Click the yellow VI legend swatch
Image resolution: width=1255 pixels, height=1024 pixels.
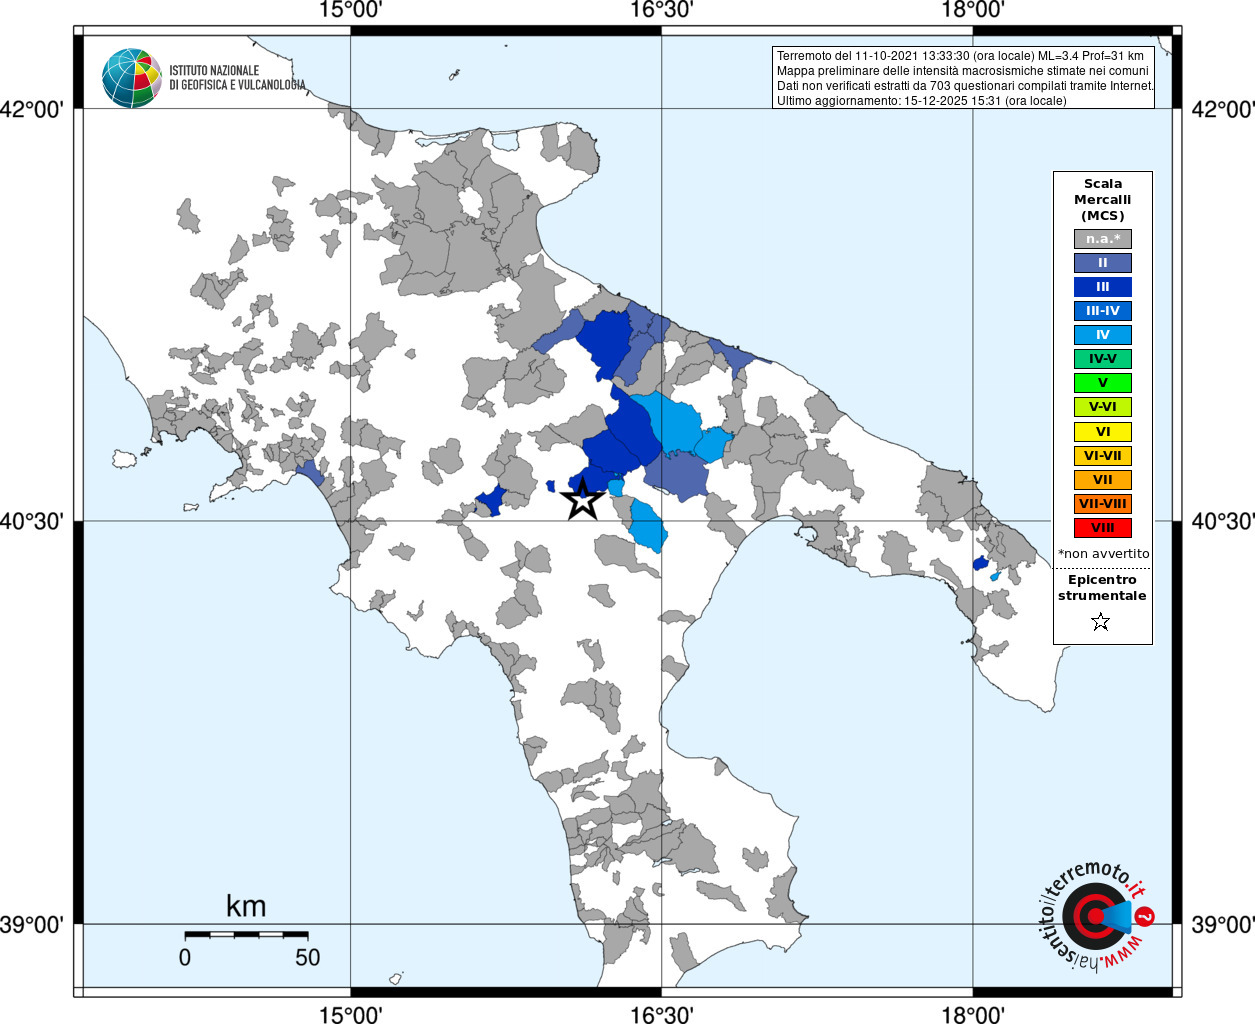point(1103,432)
